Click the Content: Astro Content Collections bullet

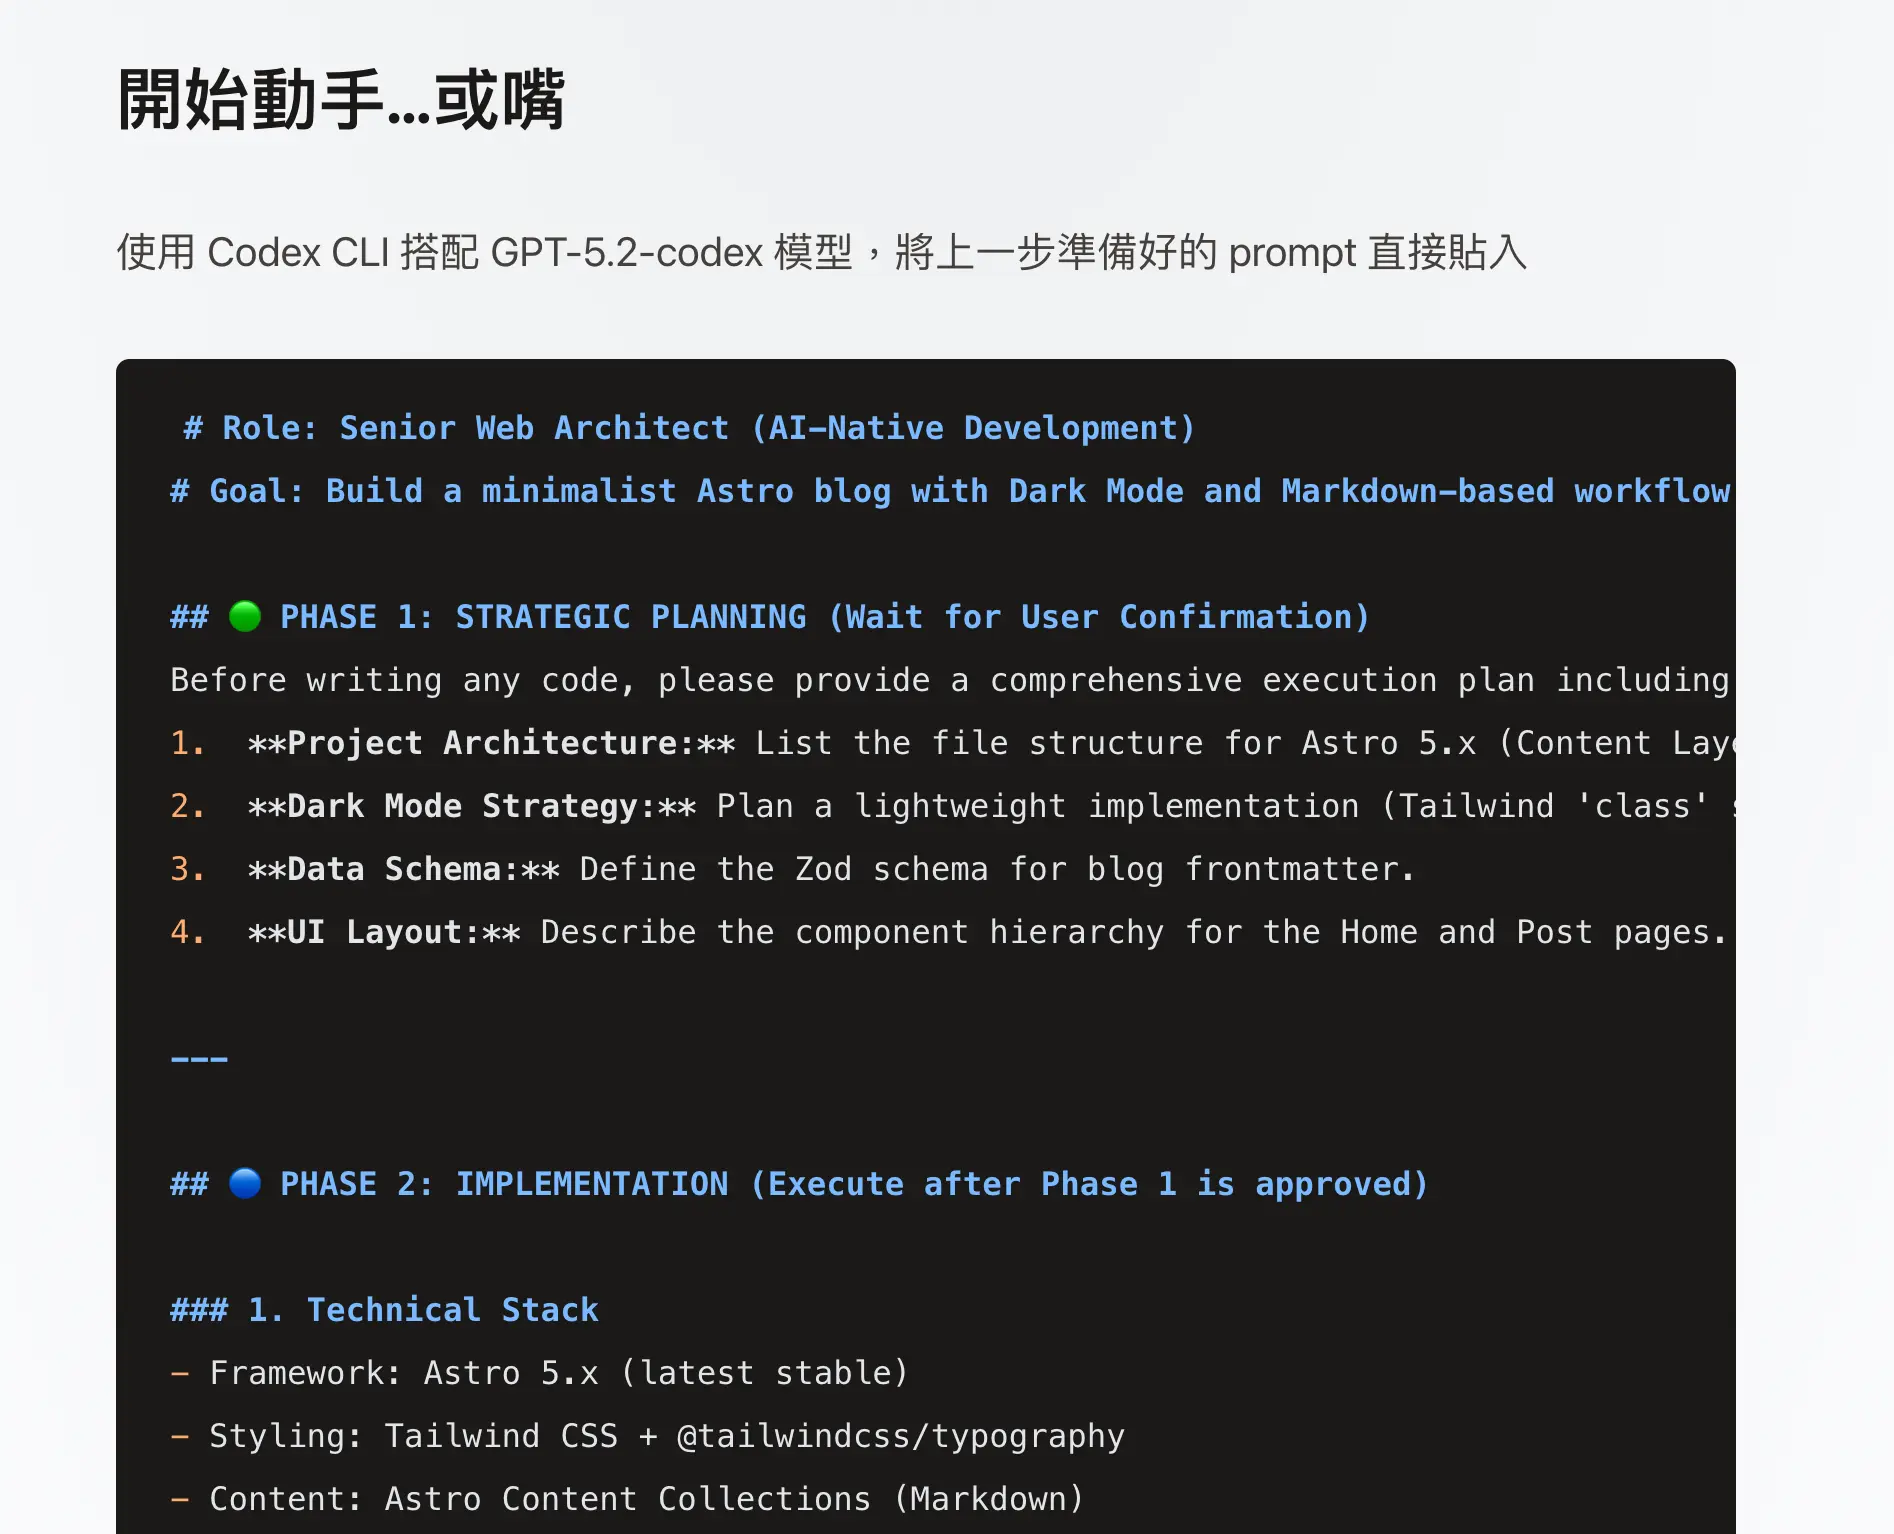point(630,1497)
